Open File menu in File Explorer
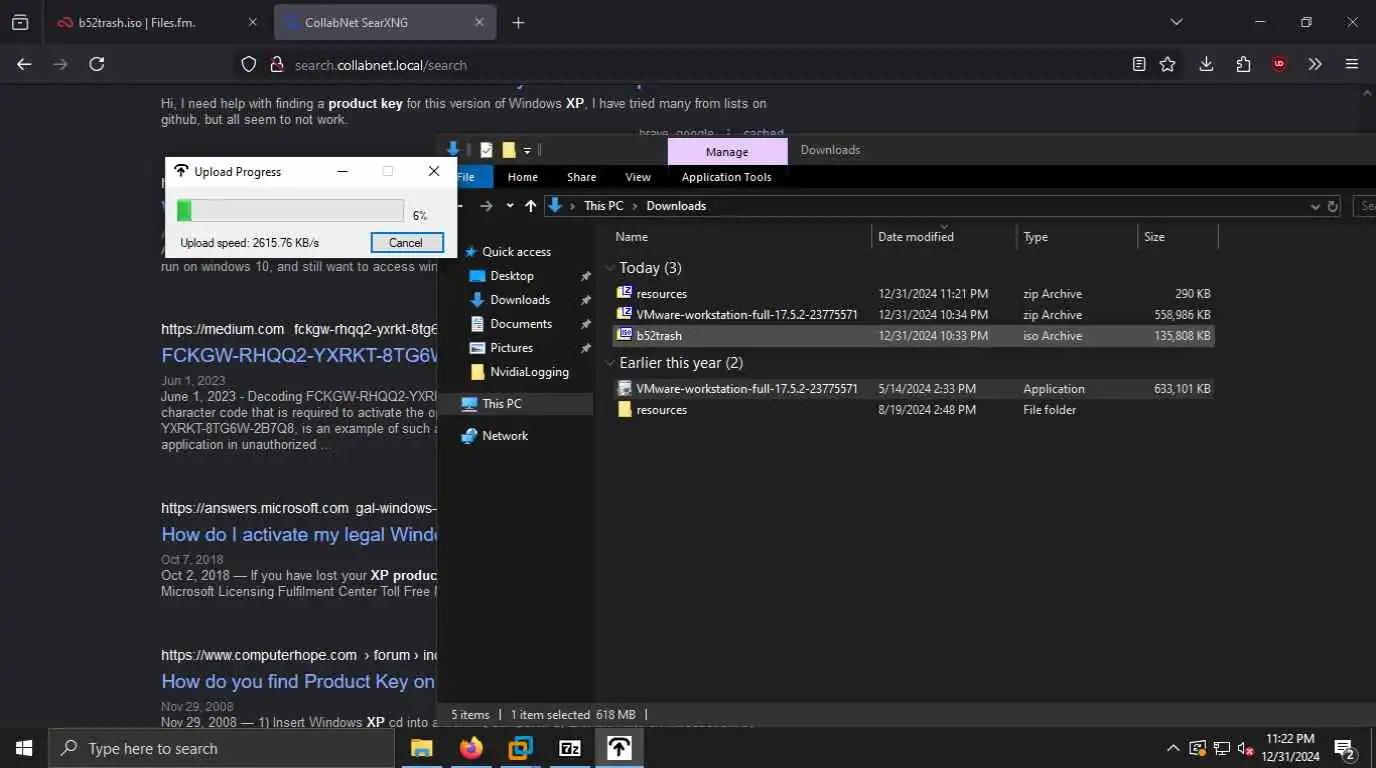Viewport: 1376px width, 768px height. (x=466, y=177)
